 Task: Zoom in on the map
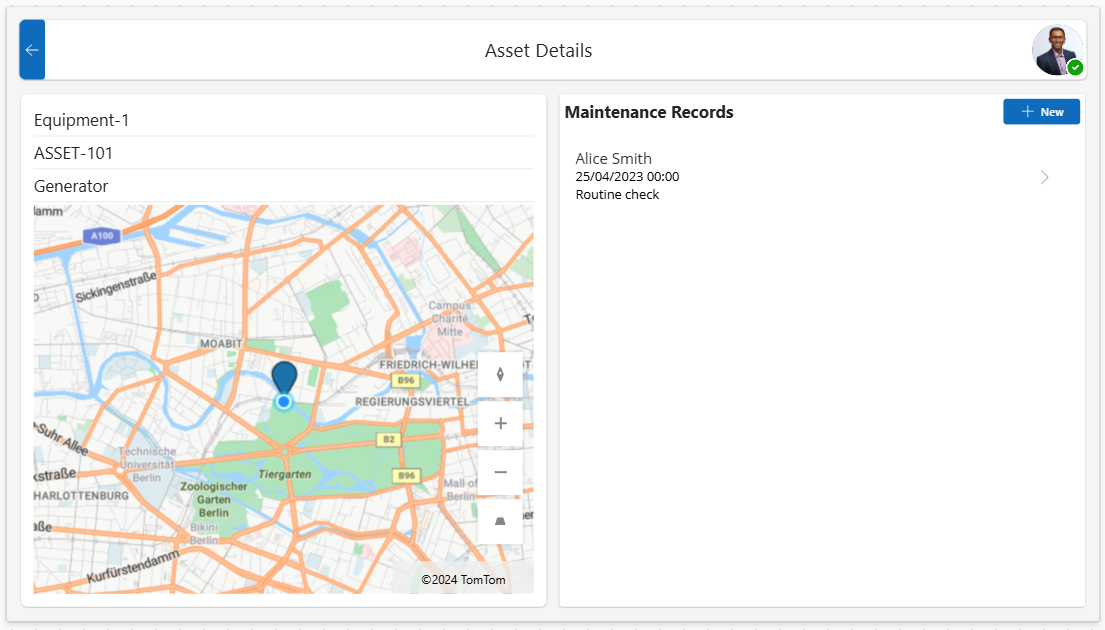(500, 423)
